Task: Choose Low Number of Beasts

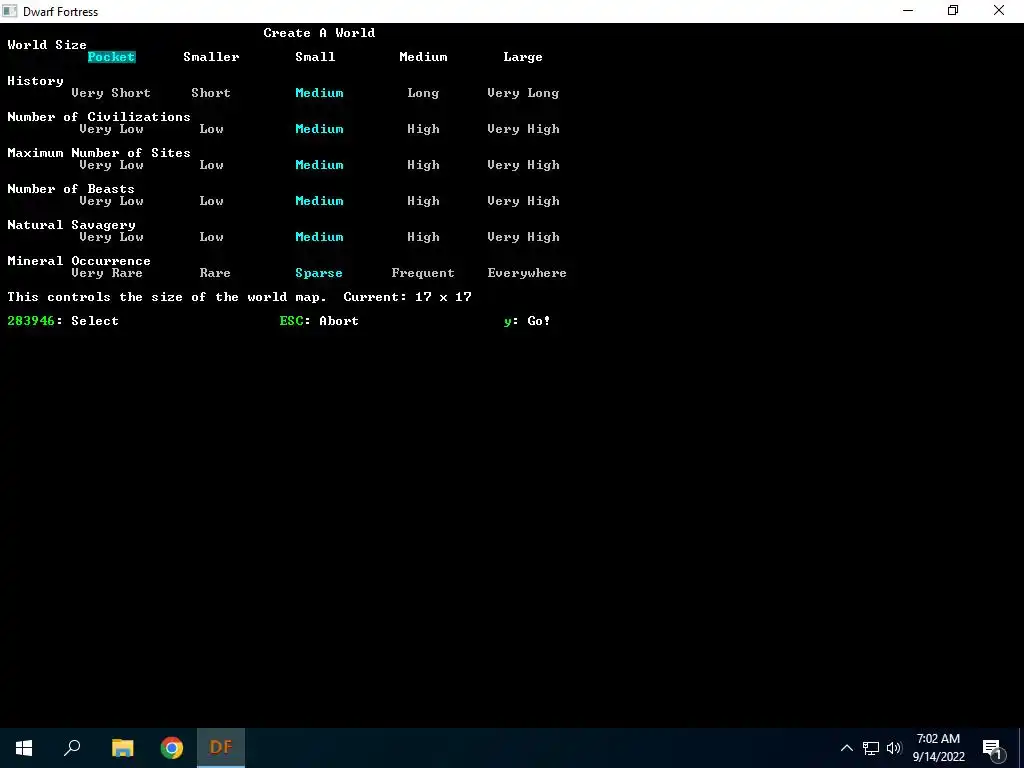Action: click(211, 200)
